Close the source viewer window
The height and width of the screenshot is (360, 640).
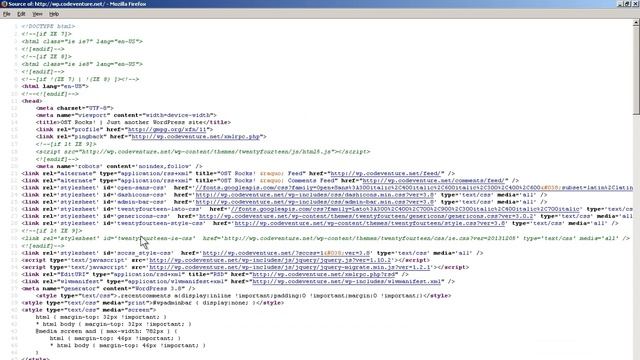pyautogui.click(x=635, y=4)
